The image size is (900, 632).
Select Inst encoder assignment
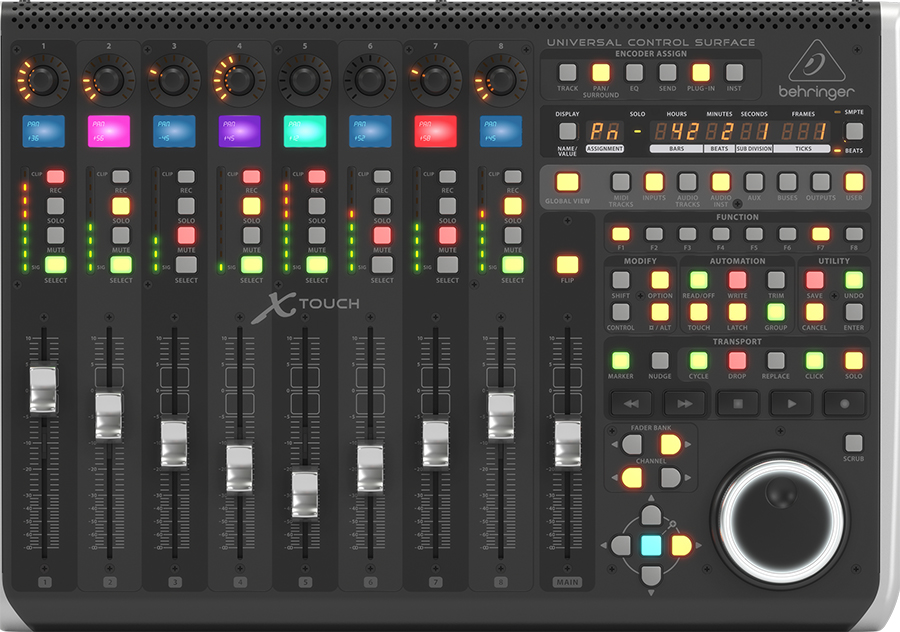pos(734,72)
